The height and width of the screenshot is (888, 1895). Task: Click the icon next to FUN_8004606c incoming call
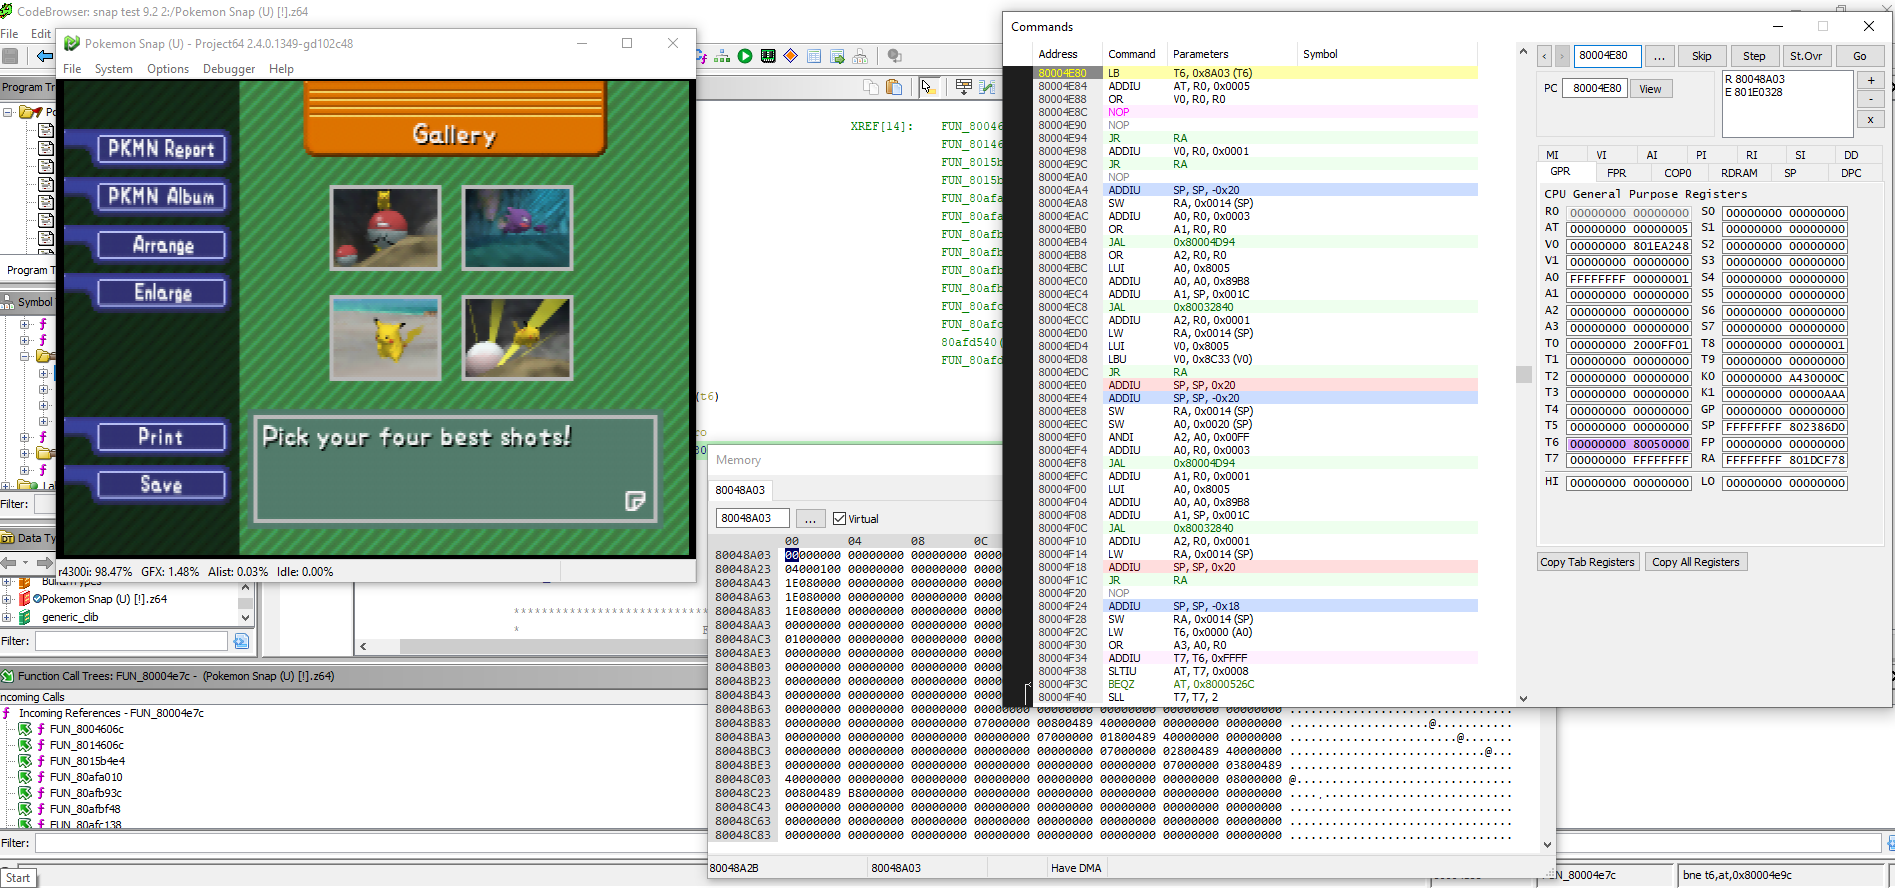[x=25, y=729]
